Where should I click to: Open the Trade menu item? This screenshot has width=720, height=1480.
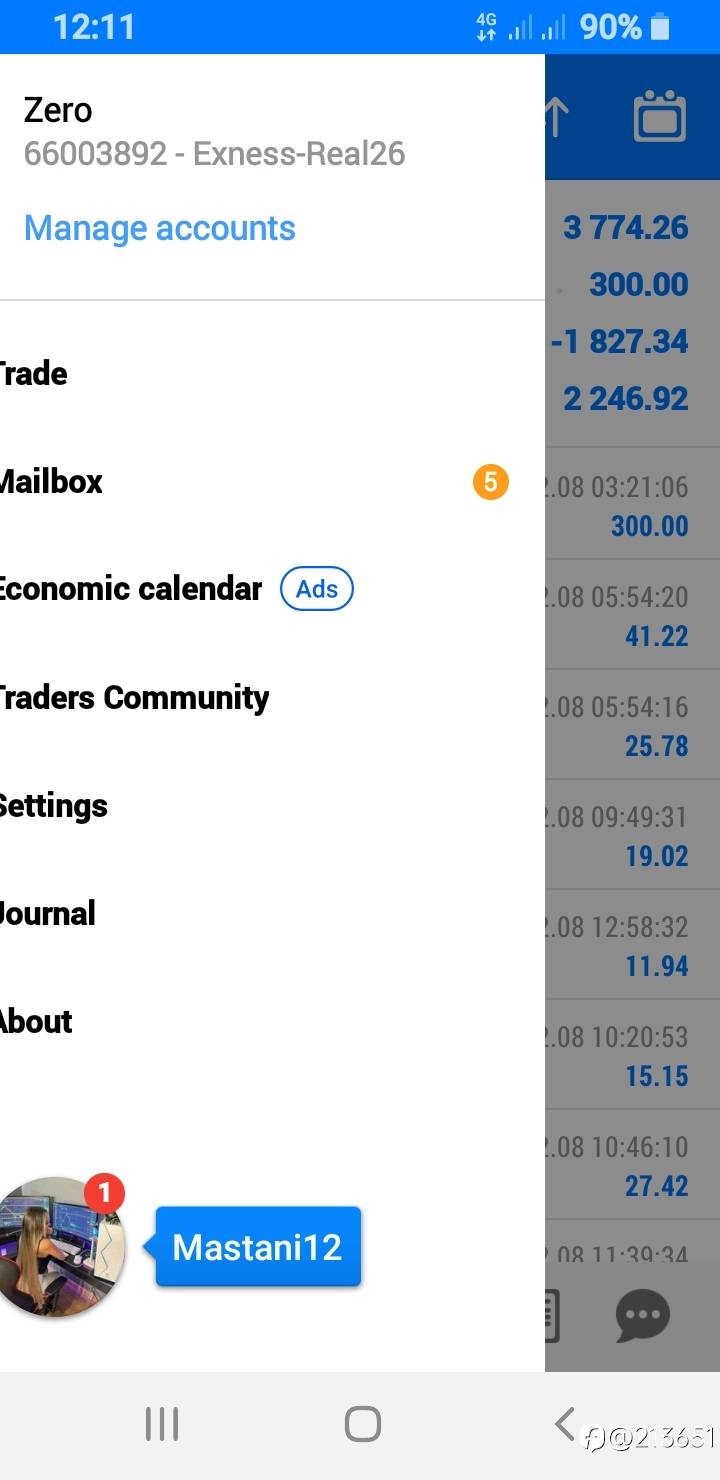pos(34,374)
